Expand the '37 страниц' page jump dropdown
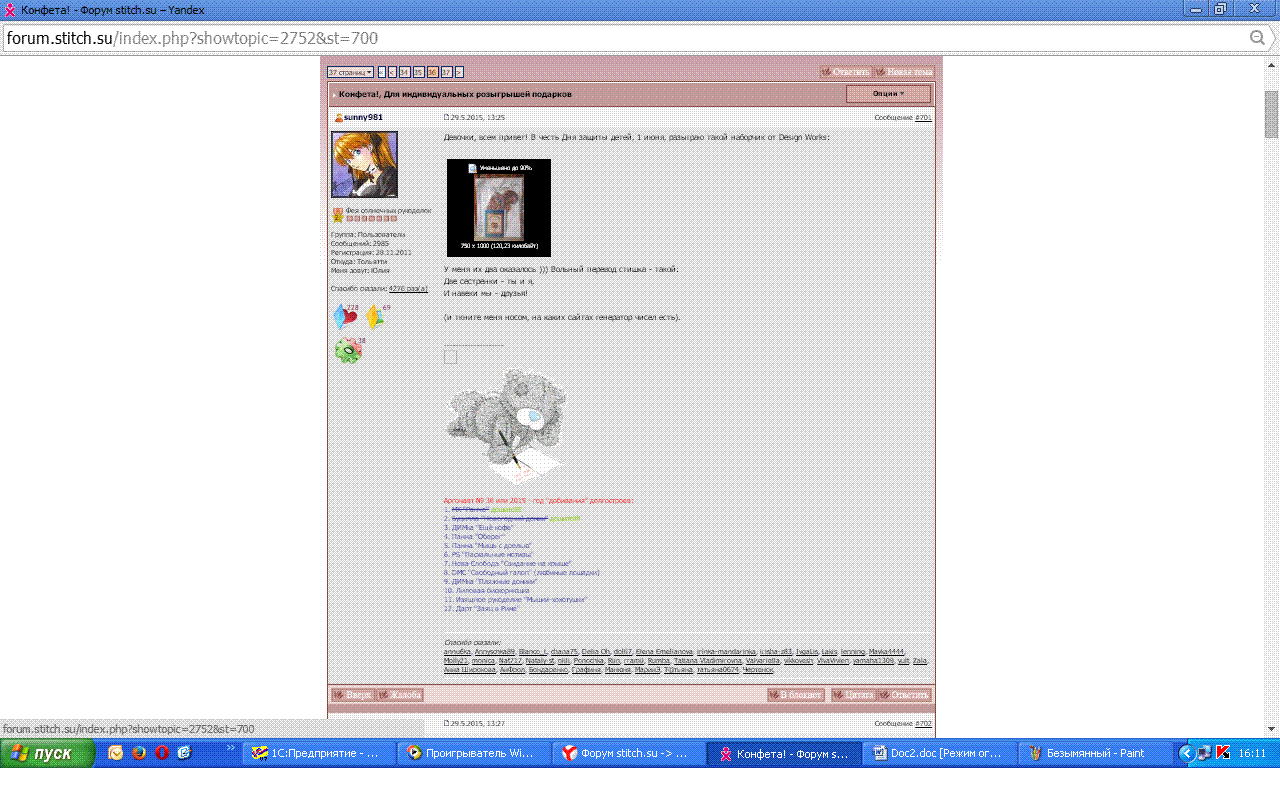Image resolution: width=1280 pixels, height=802 pixels. [350, 72]
